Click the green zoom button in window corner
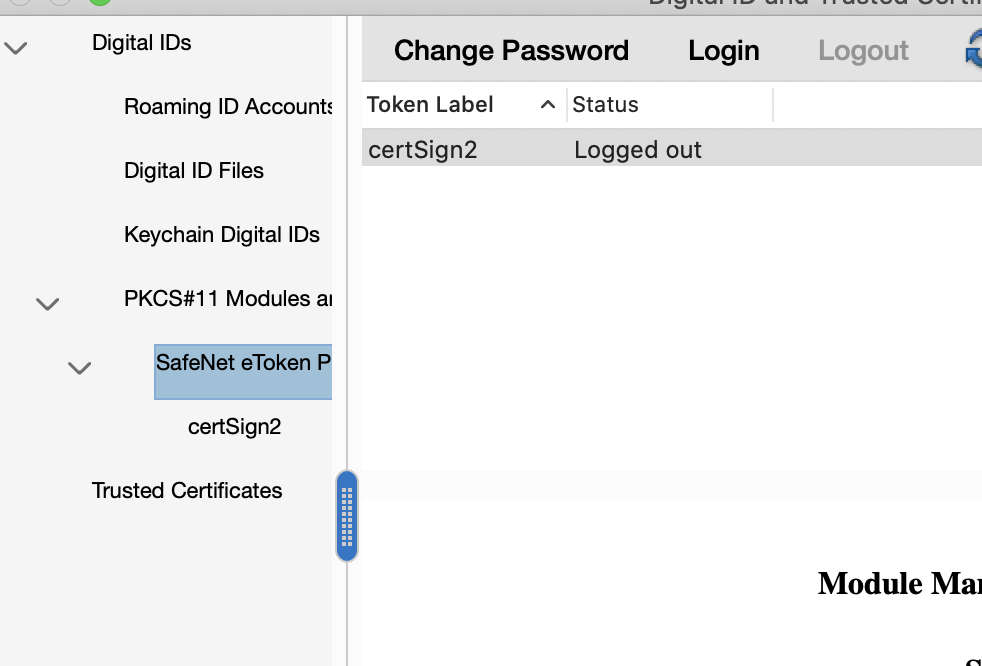 point(98,4)
